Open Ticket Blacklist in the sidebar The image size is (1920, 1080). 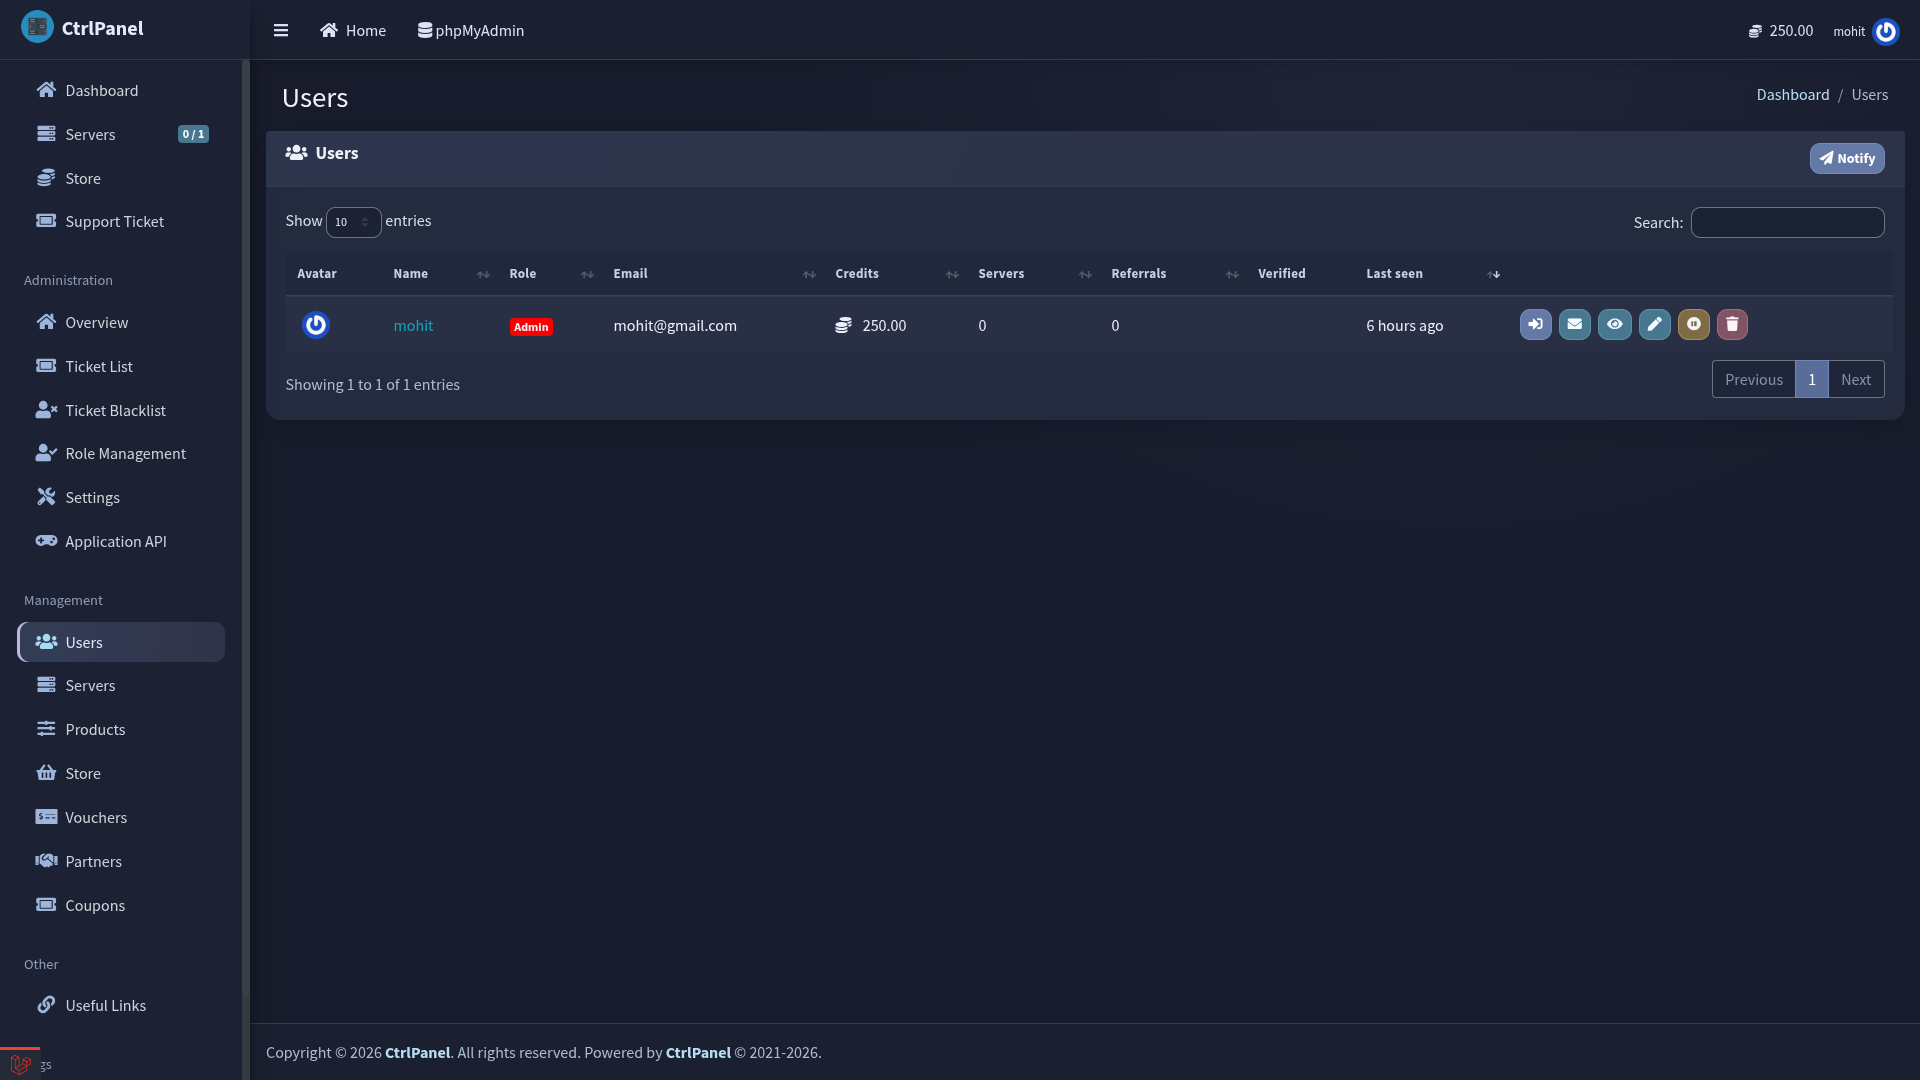[x=121, y=410]
